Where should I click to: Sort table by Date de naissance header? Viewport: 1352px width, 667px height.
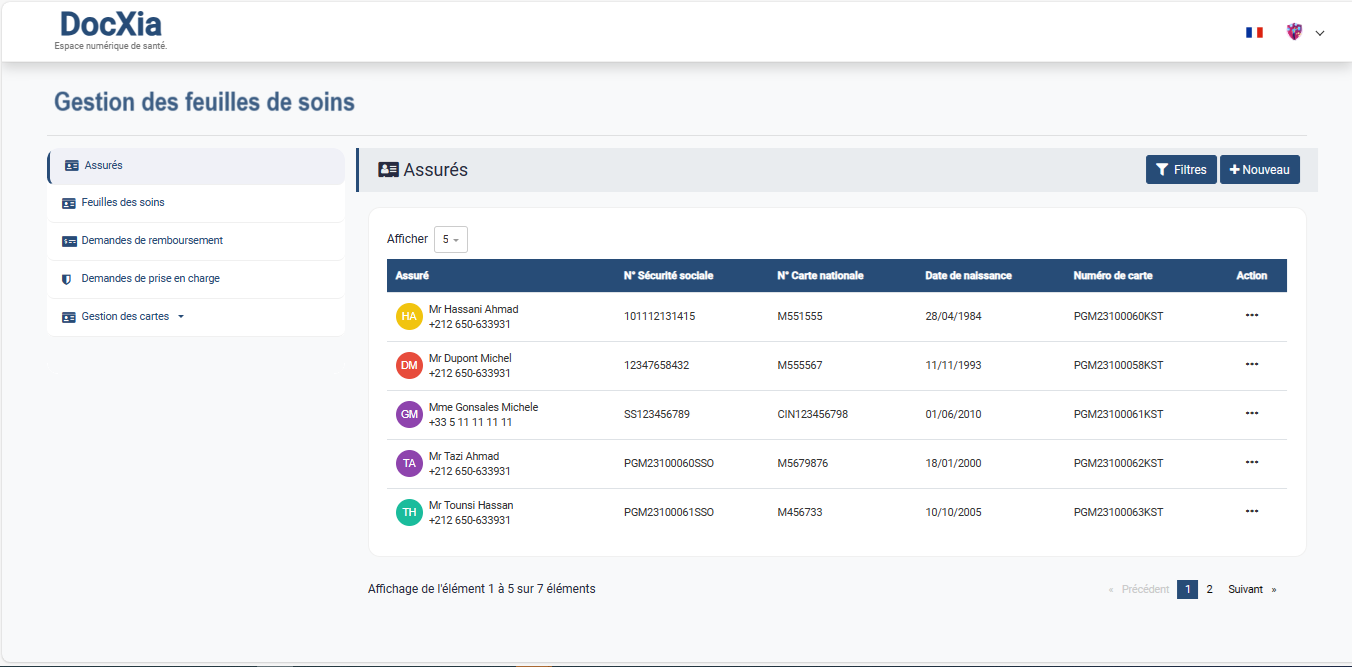click(x=968, y=276)
